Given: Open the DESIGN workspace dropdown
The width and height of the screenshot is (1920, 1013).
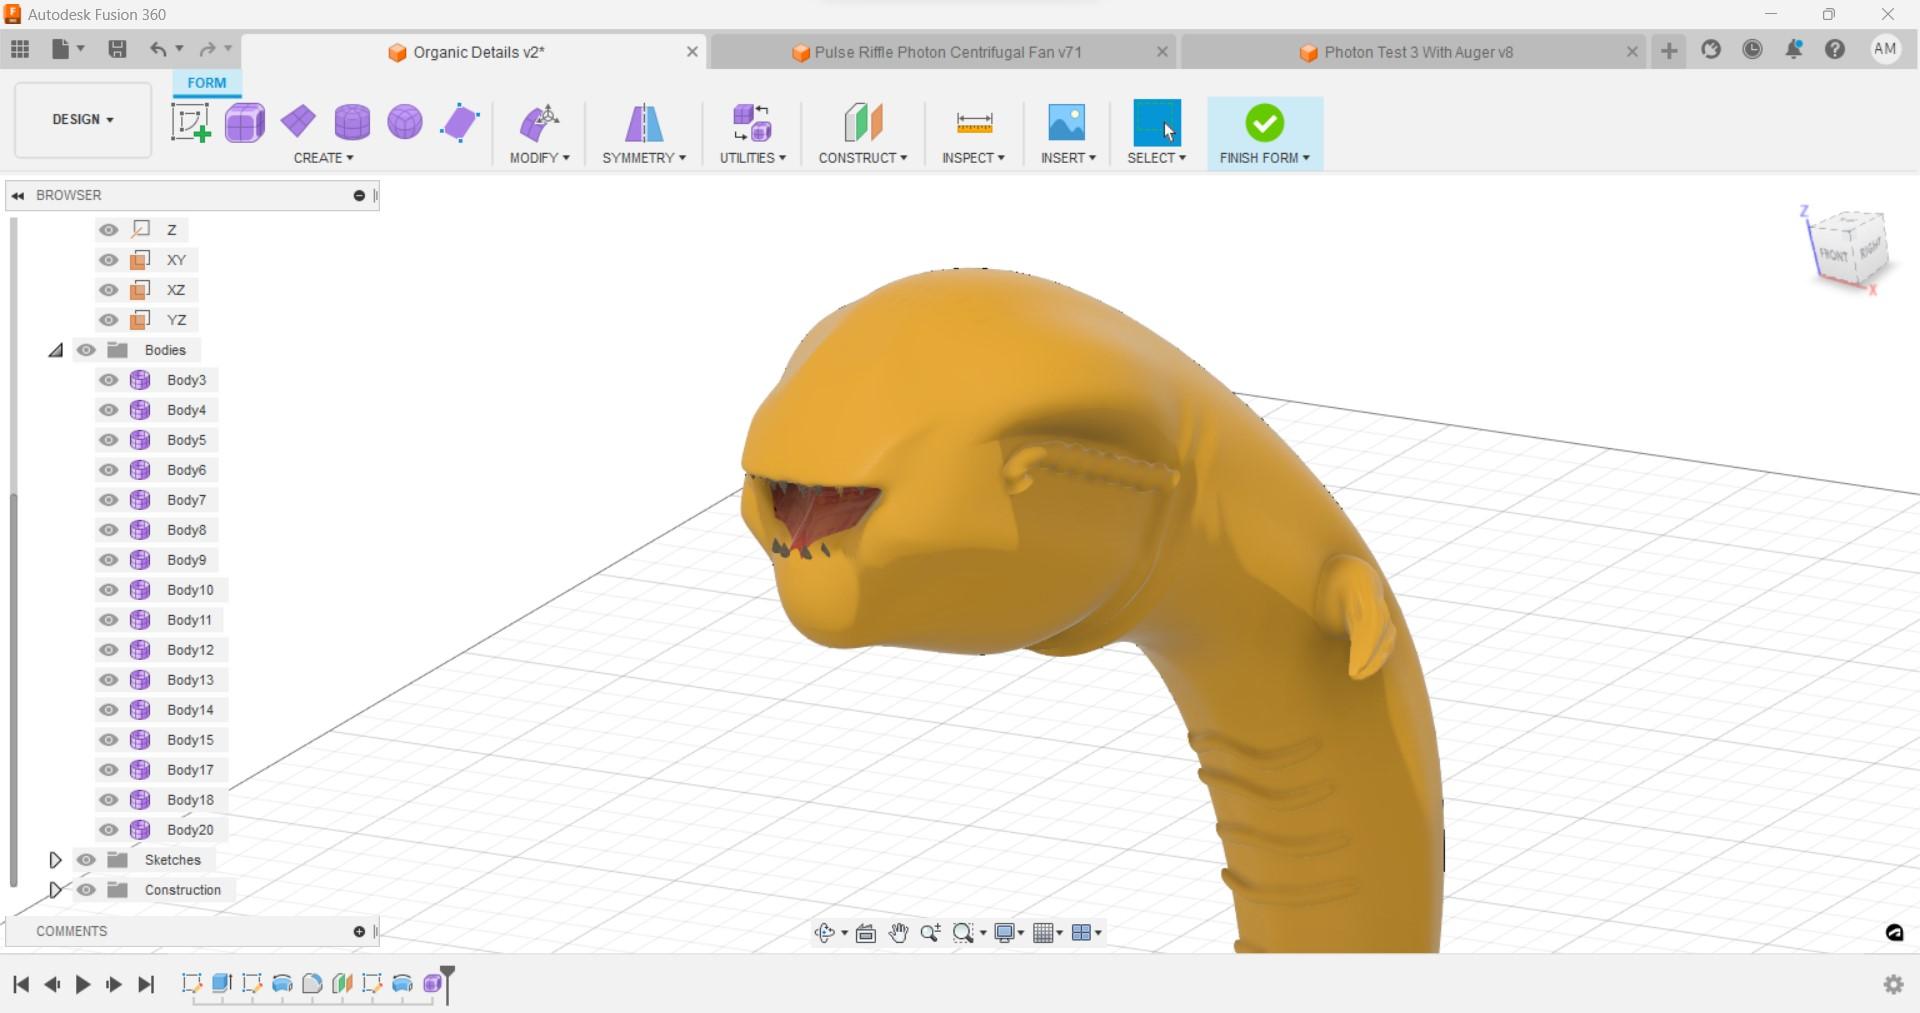Looking at the screenshot, I should pos(83,120).
